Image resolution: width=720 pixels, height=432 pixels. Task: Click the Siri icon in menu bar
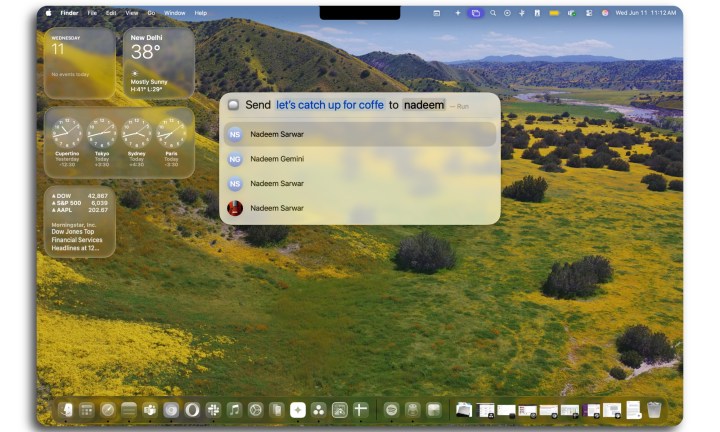click(x=605, y=13)
